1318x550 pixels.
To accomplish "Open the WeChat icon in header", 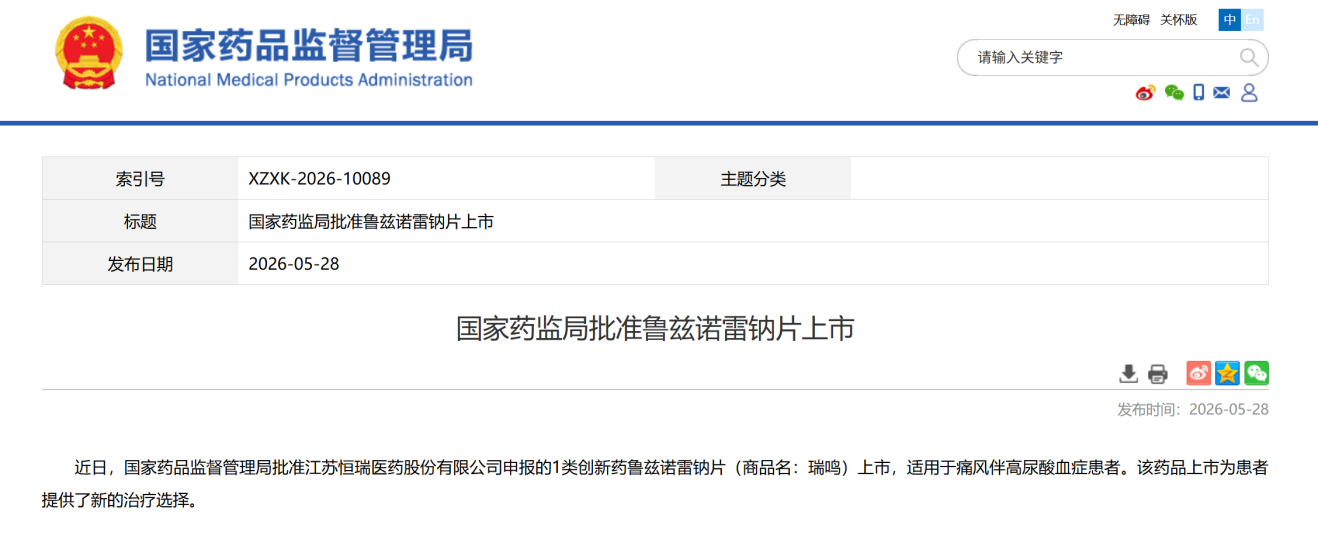I will pyautogui.click(x=1174, y=93).
